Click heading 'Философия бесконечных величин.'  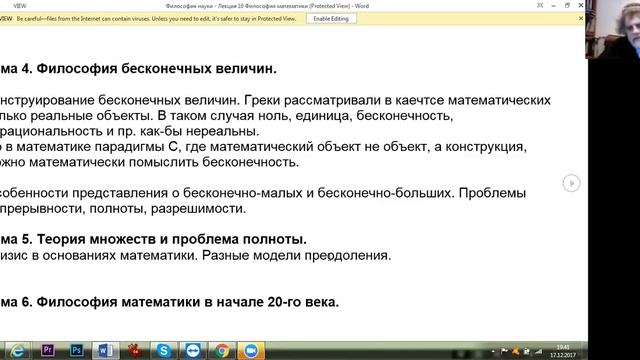coord(156,69)
